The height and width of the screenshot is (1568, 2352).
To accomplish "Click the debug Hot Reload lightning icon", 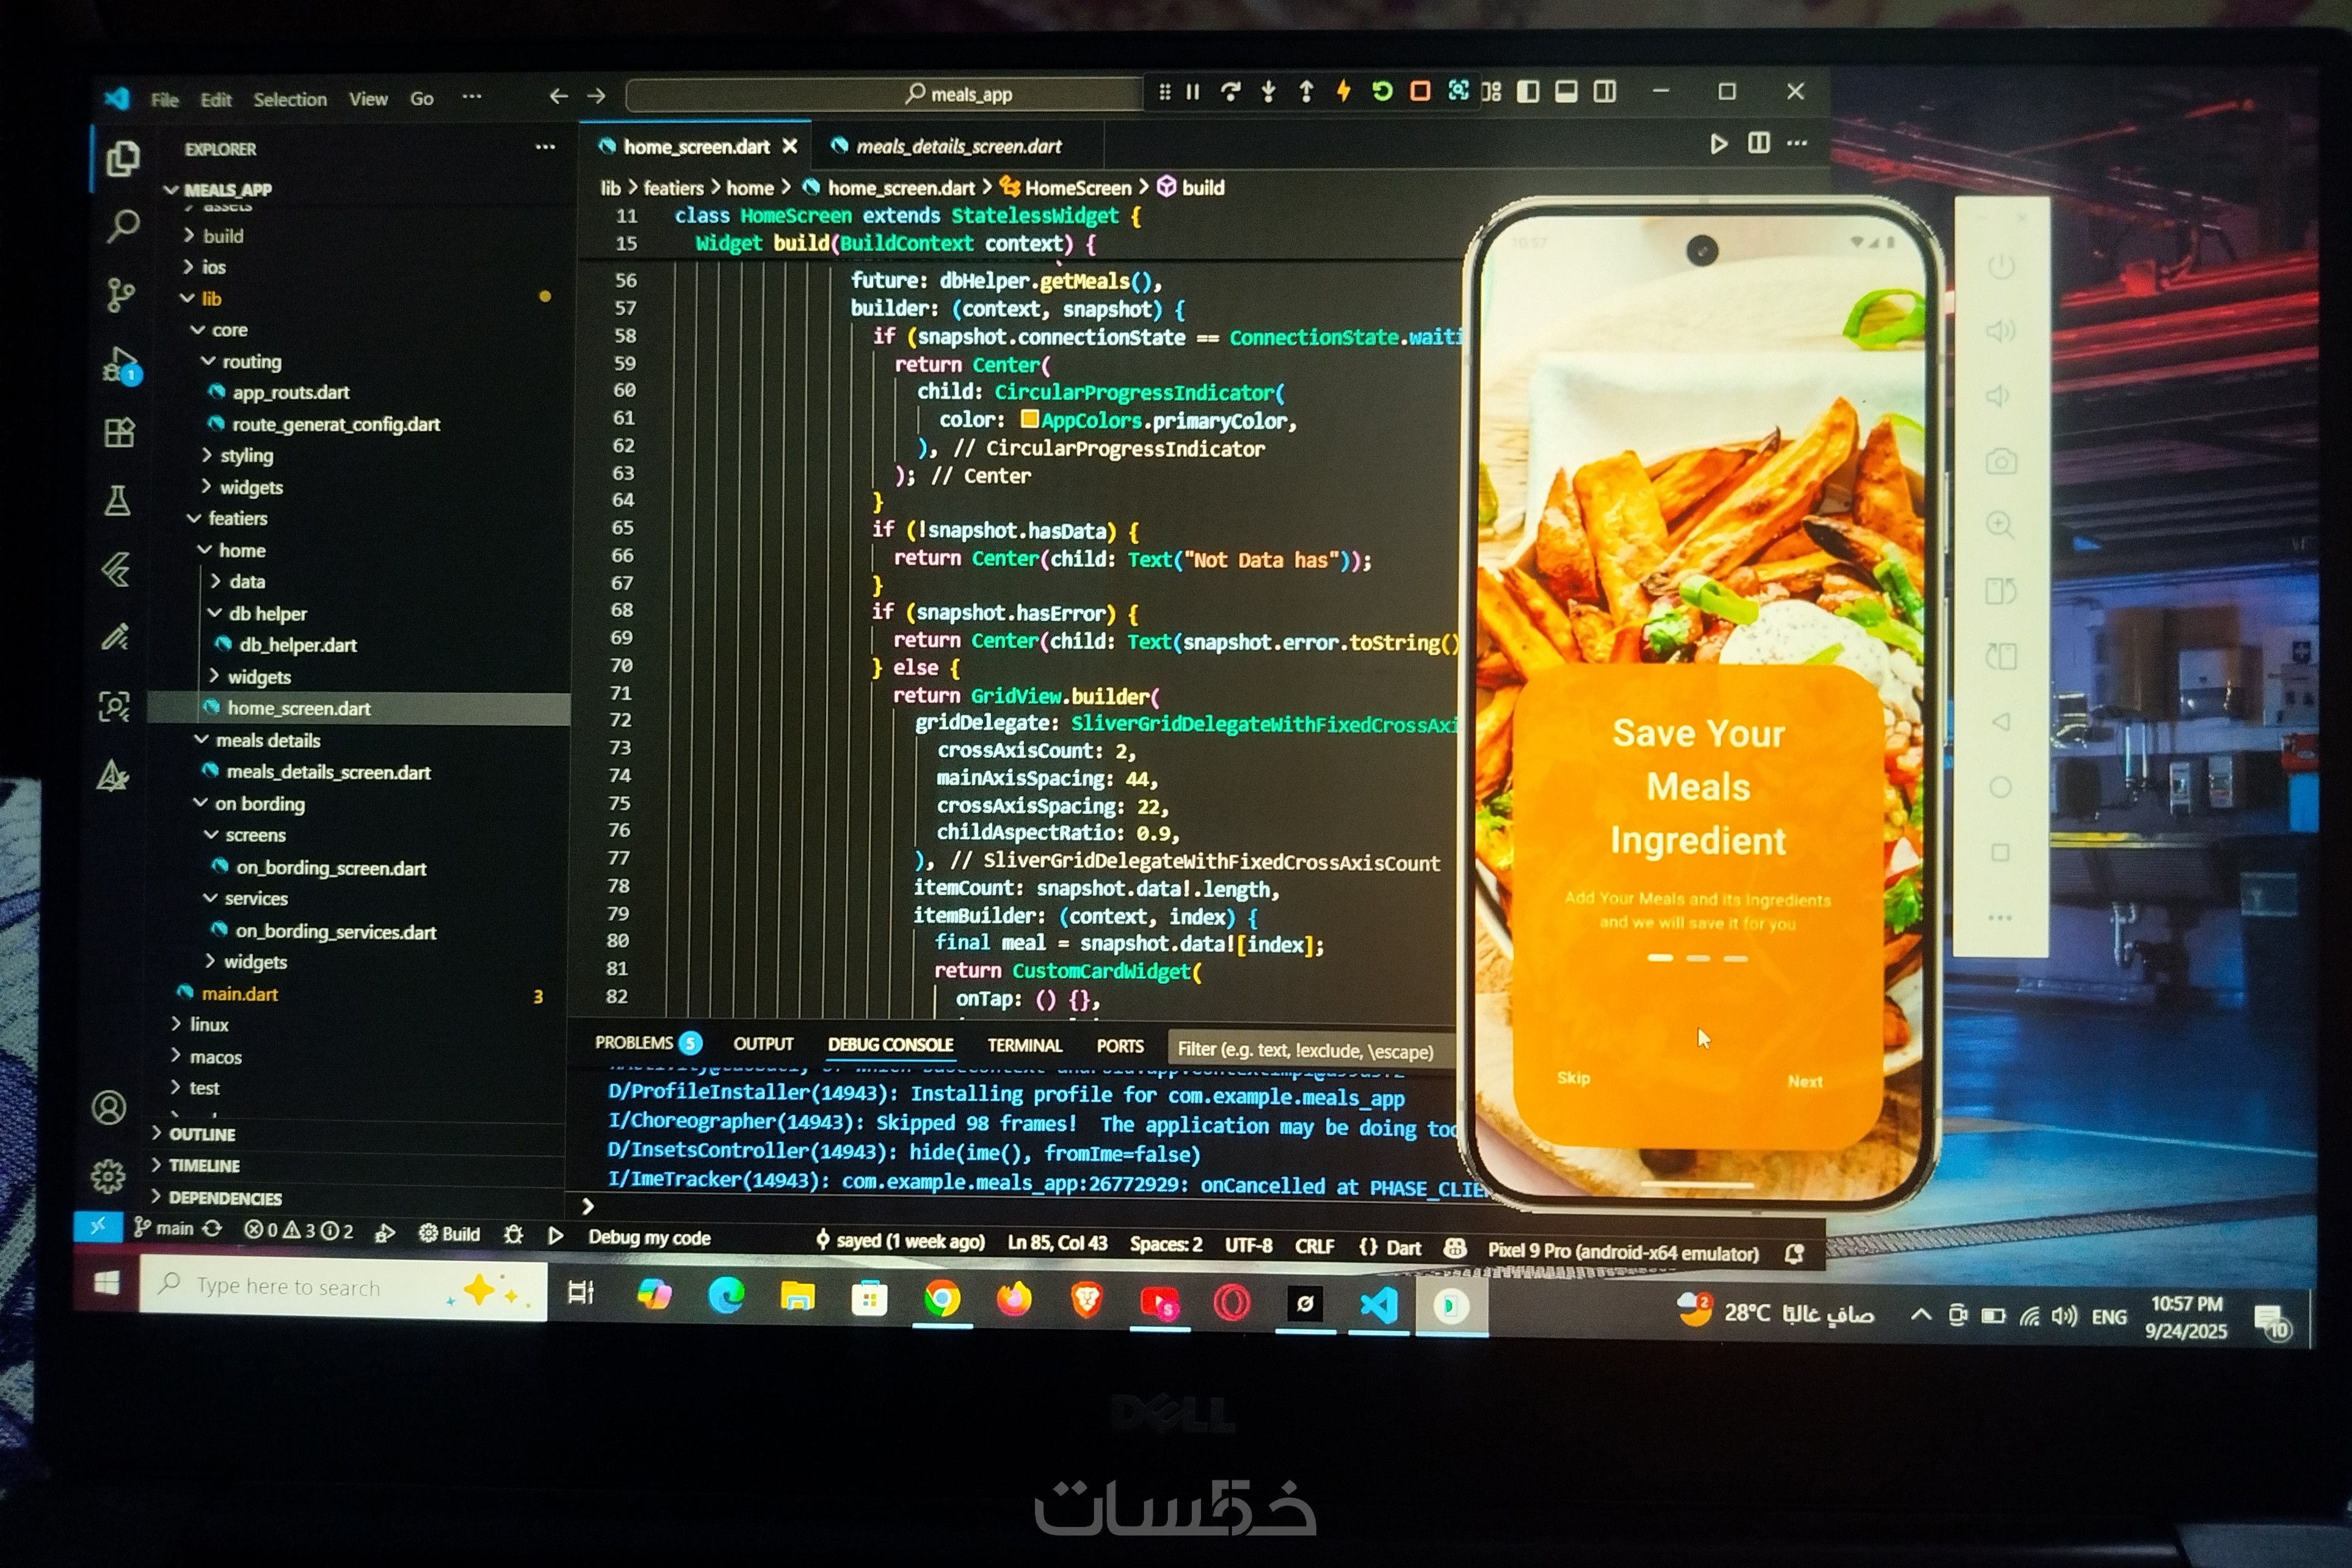I will [1343, 92].
